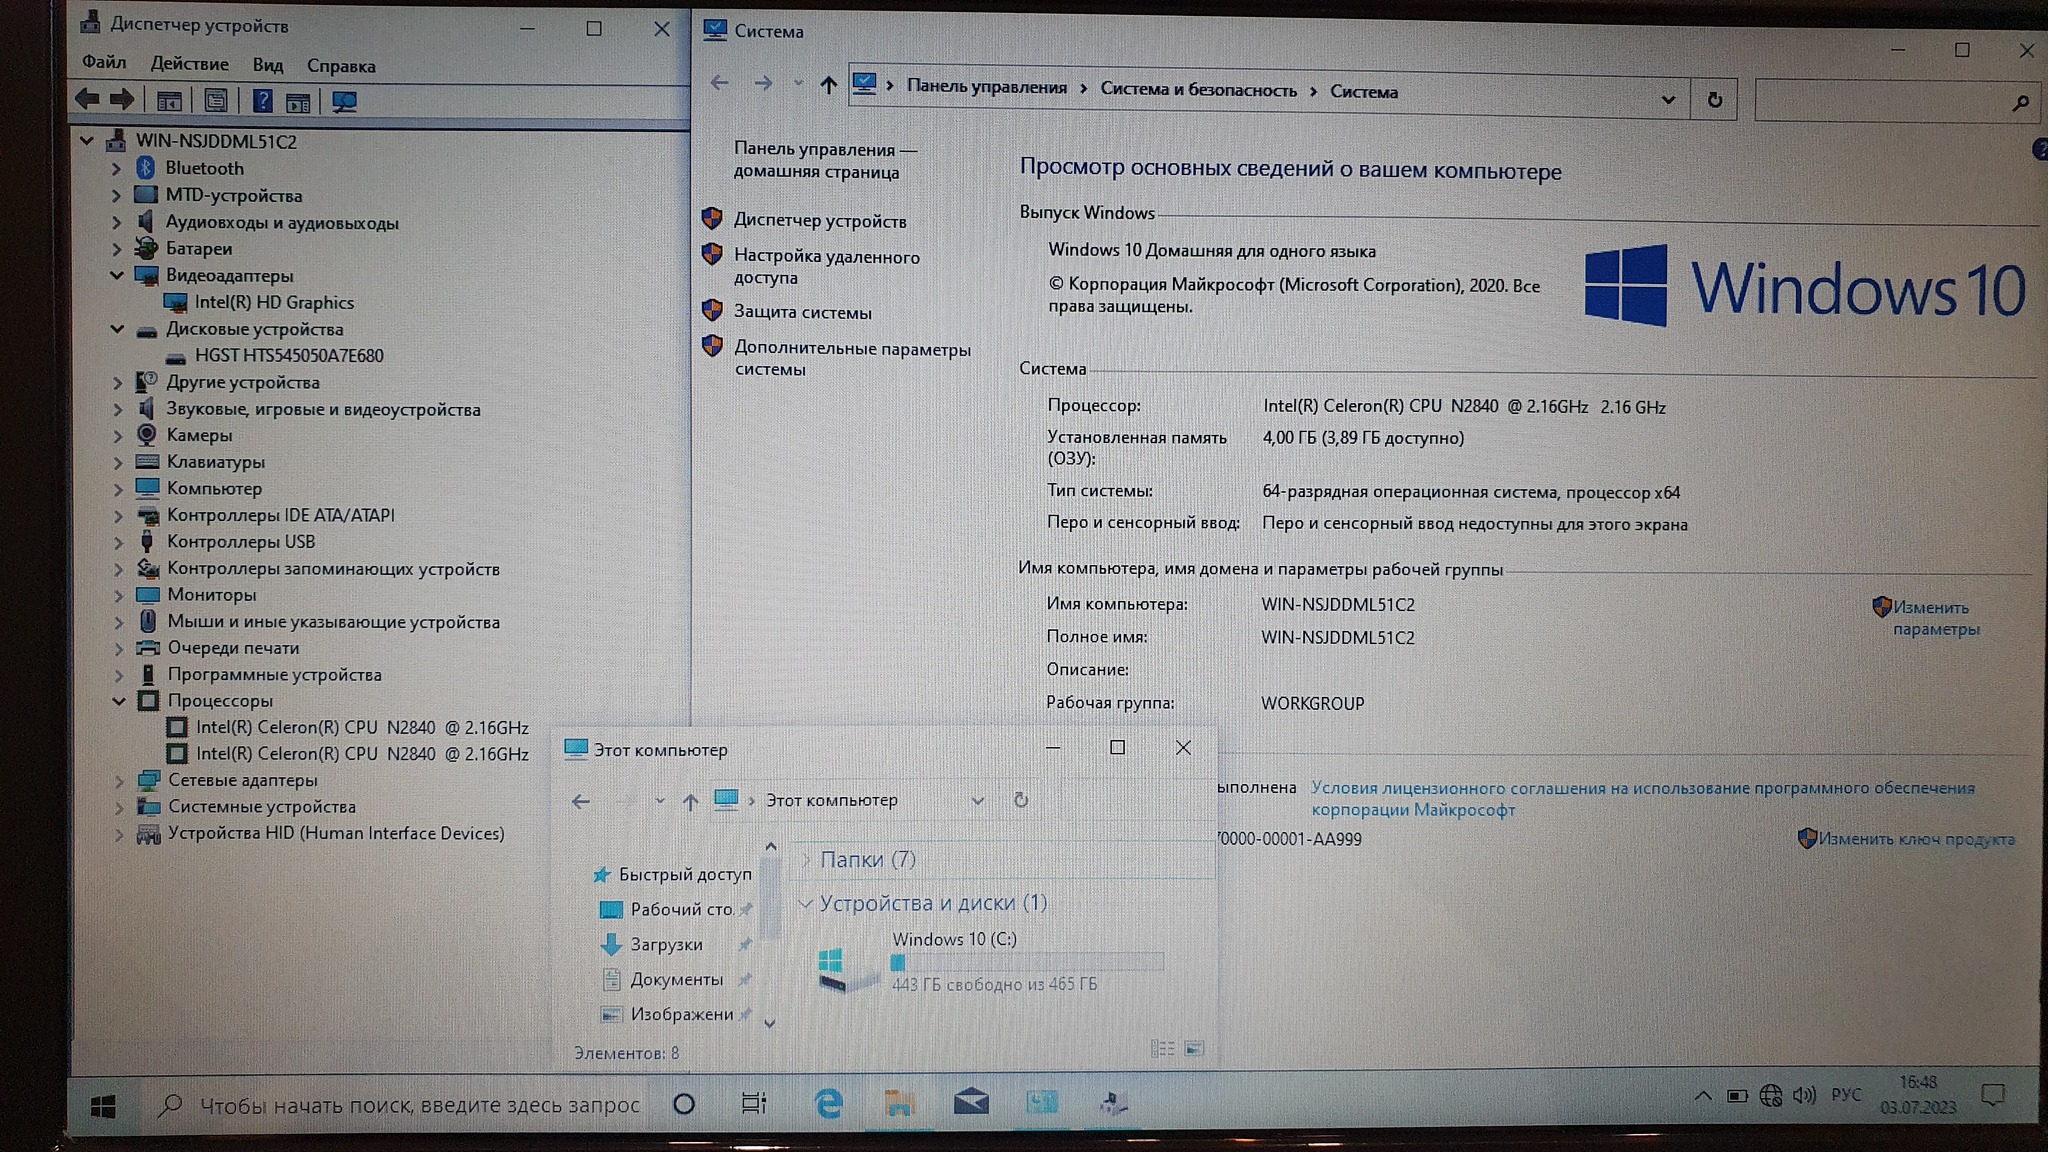The image size is (2048, 1152).
Task: Collapse Устройства и диски section
Action: pos(805,903)
